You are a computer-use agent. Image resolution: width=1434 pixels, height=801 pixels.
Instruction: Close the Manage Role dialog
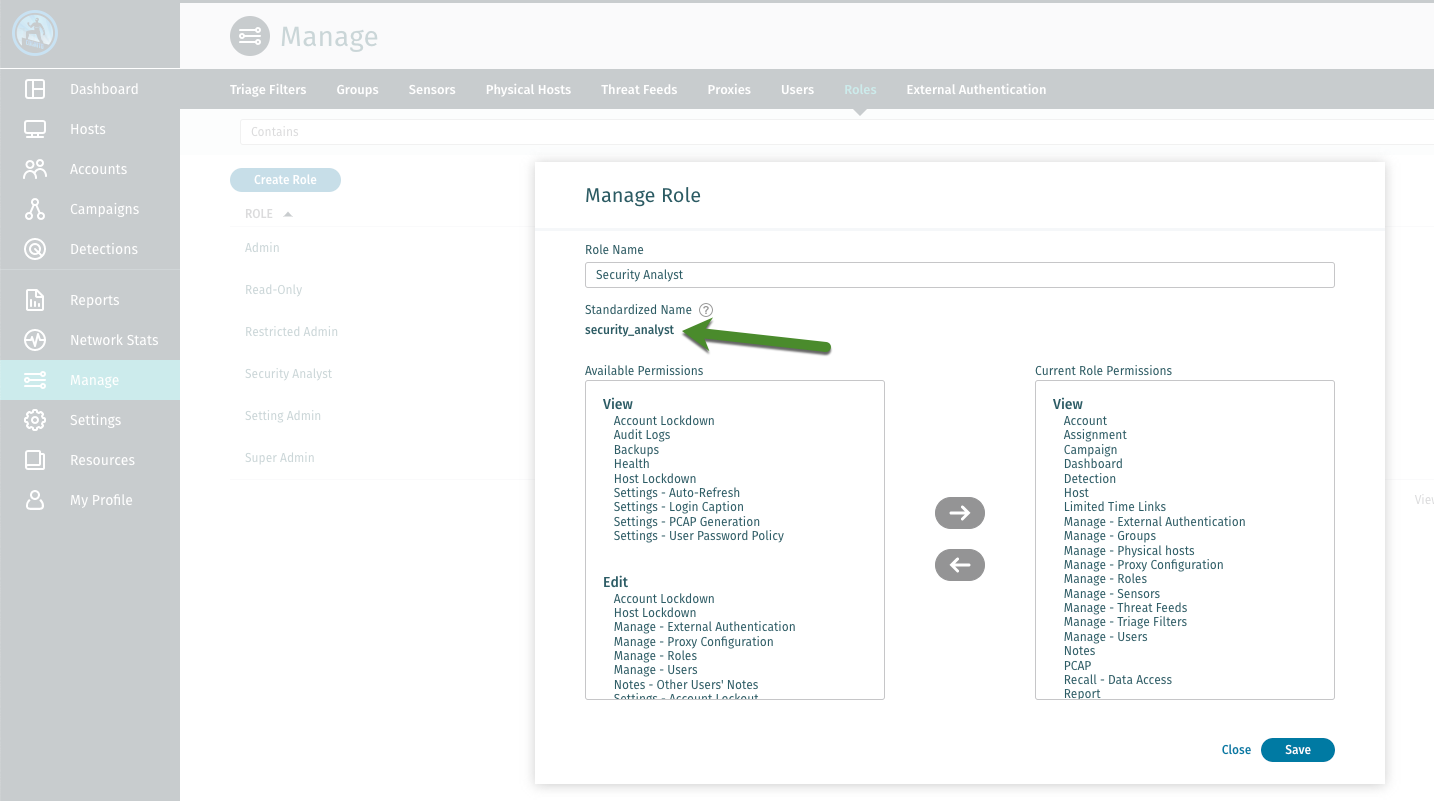(1236, 749)
